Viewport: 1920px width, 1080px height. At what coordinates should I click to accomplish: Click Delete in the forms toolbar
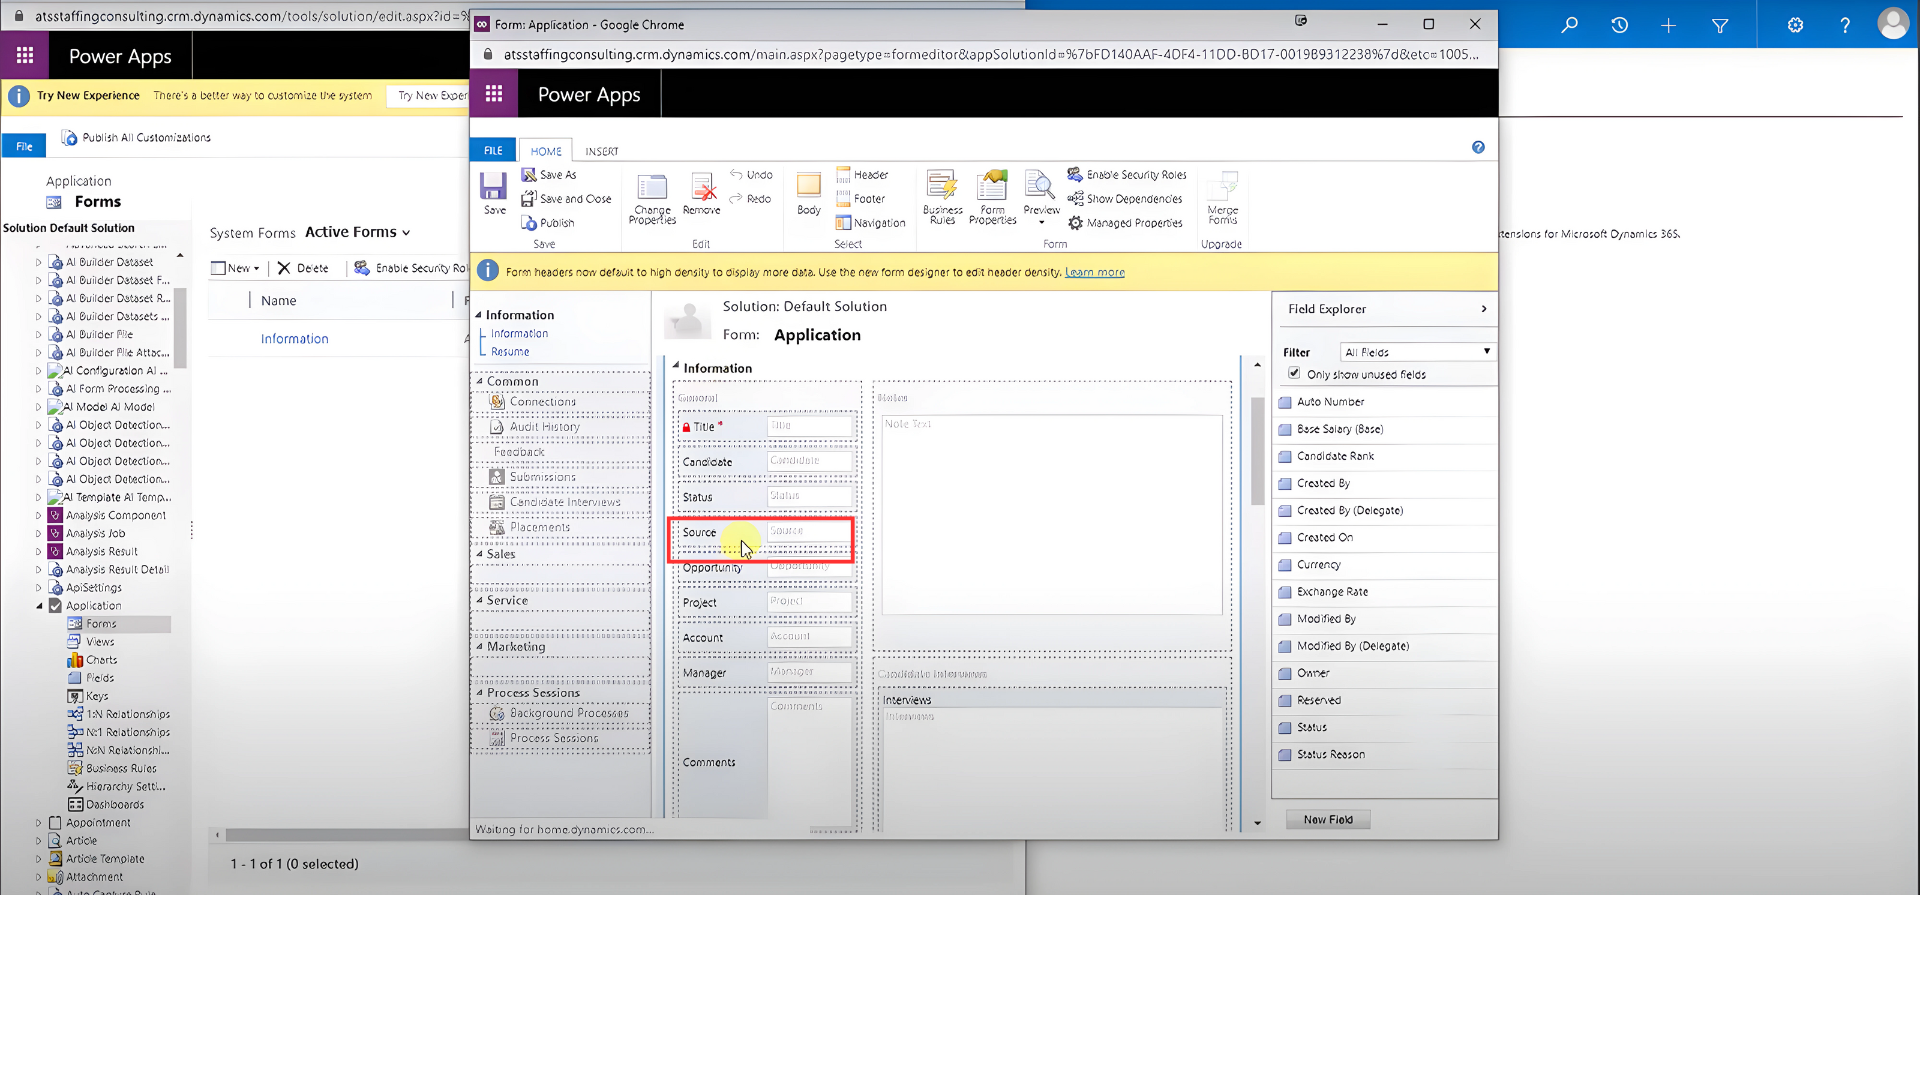(303, 268)
